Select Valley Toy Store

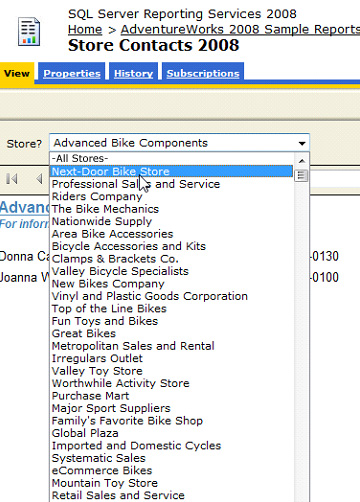point(172,371)
